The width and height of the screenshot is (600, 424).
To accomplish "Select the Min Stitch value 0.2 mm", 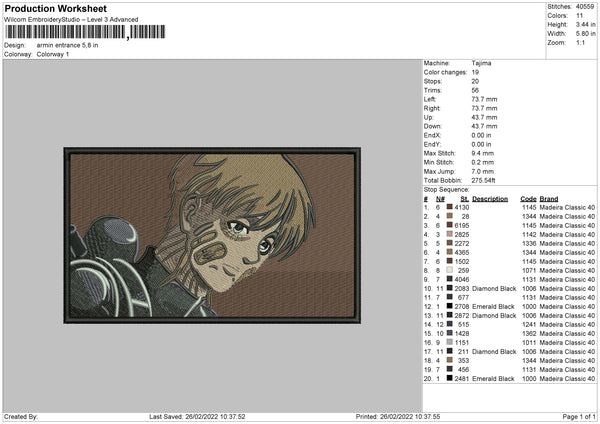I will [483, 162].
